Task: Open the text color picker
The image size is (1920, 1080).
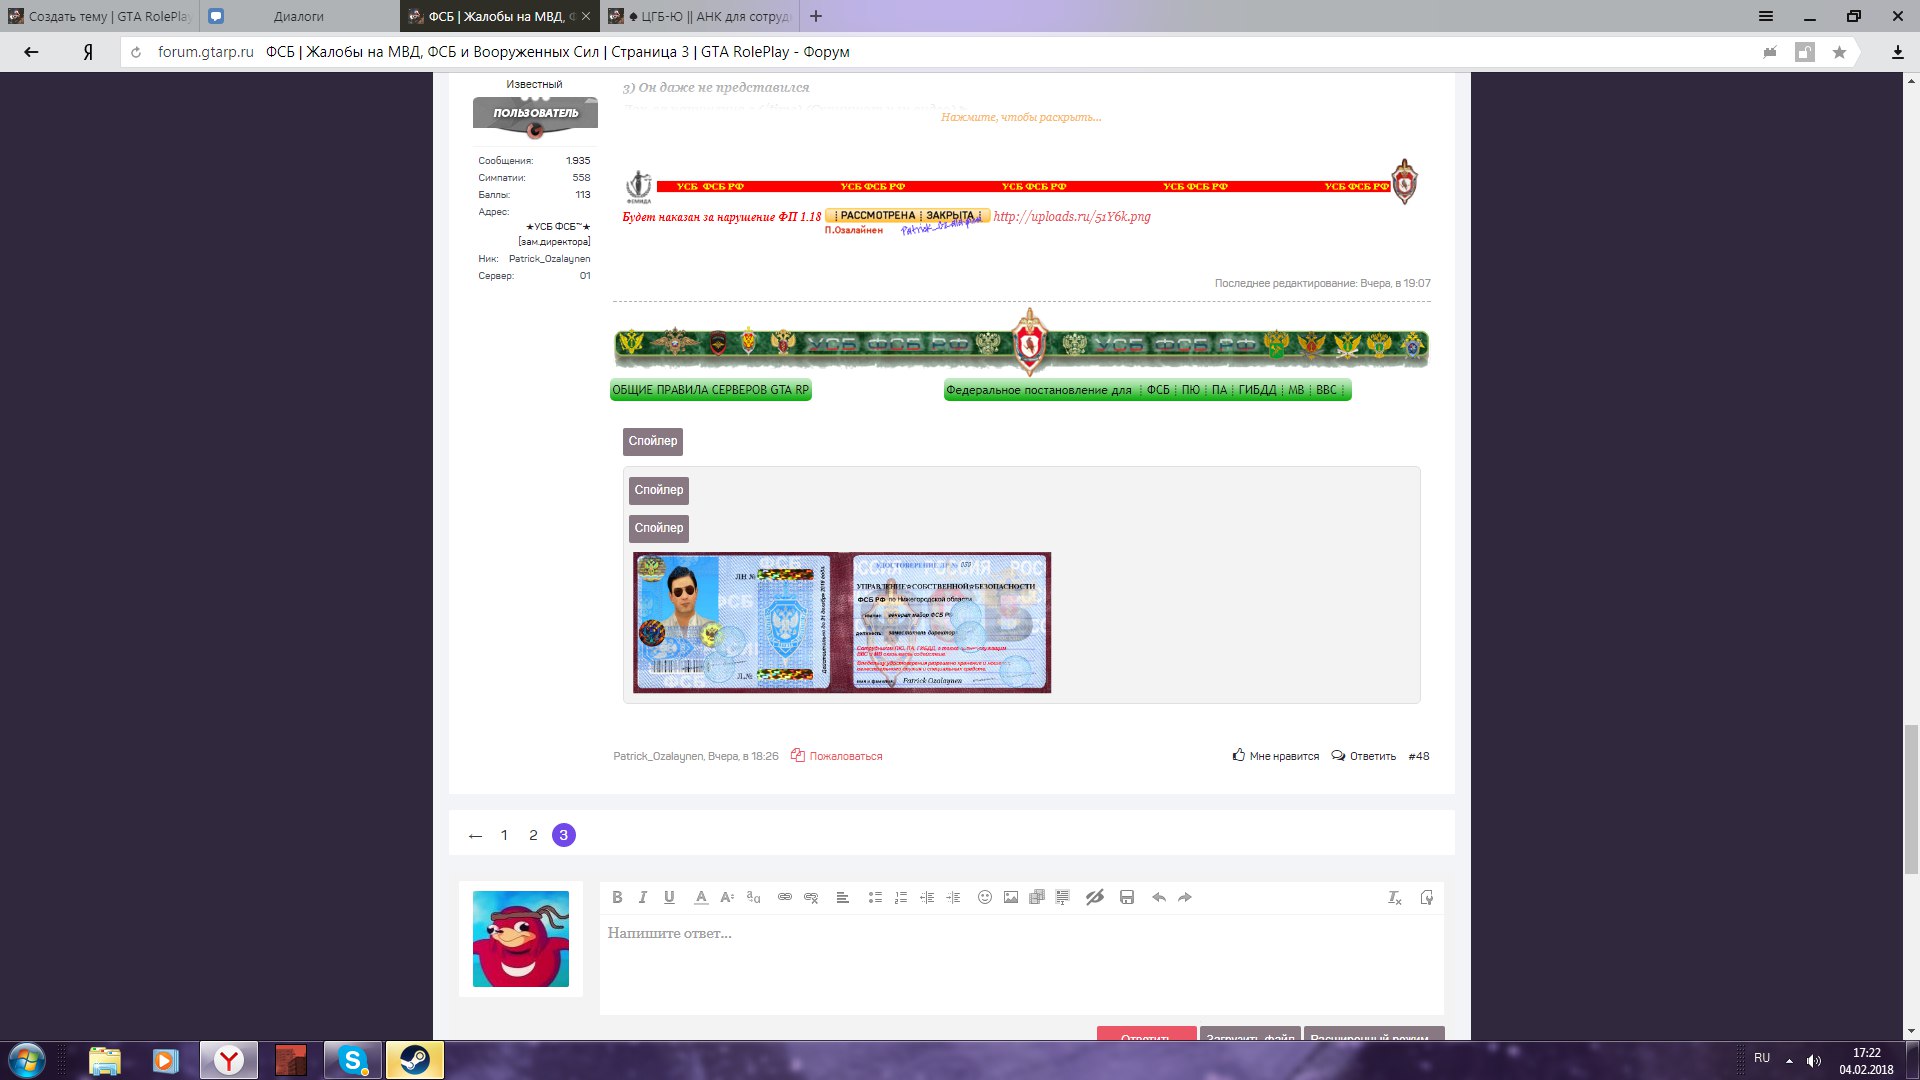Action: (701, 897)
